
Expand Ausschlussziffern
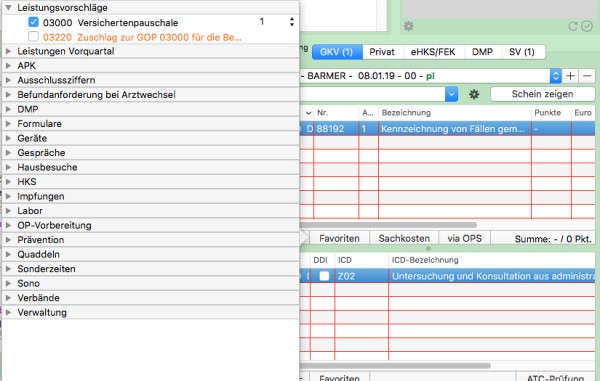(x=8, y=80)
